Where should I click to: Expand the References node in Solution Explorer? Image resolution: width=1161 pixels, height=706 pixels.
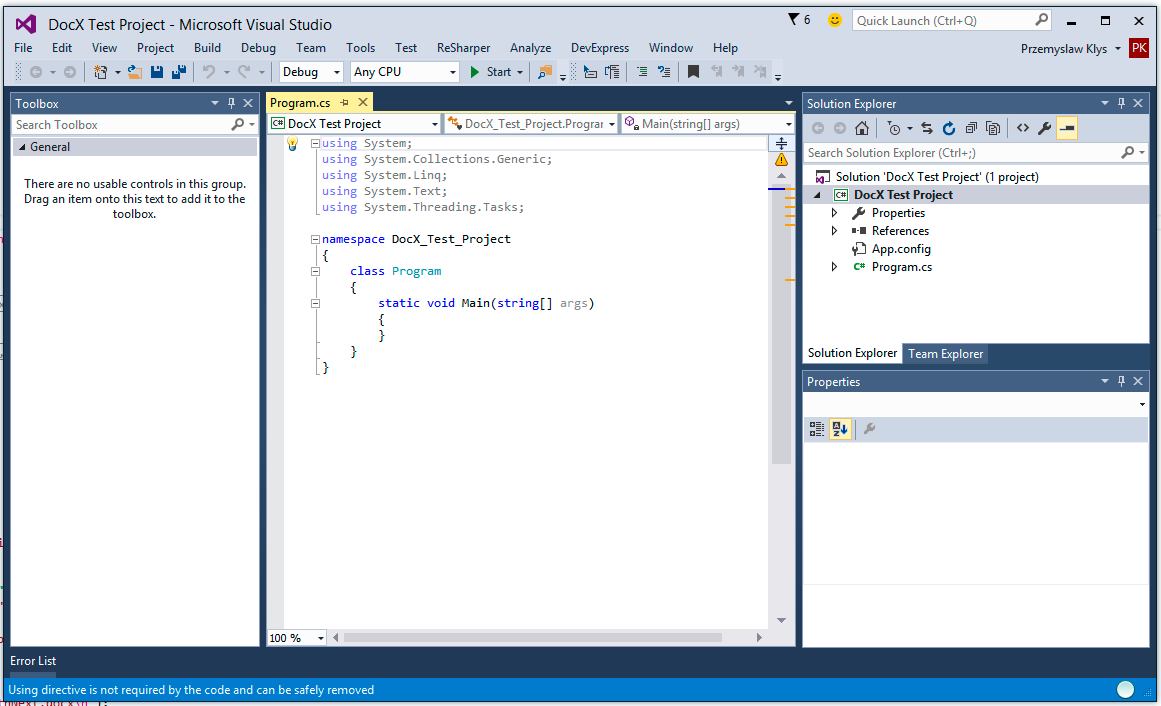click(x=834, y=230)
